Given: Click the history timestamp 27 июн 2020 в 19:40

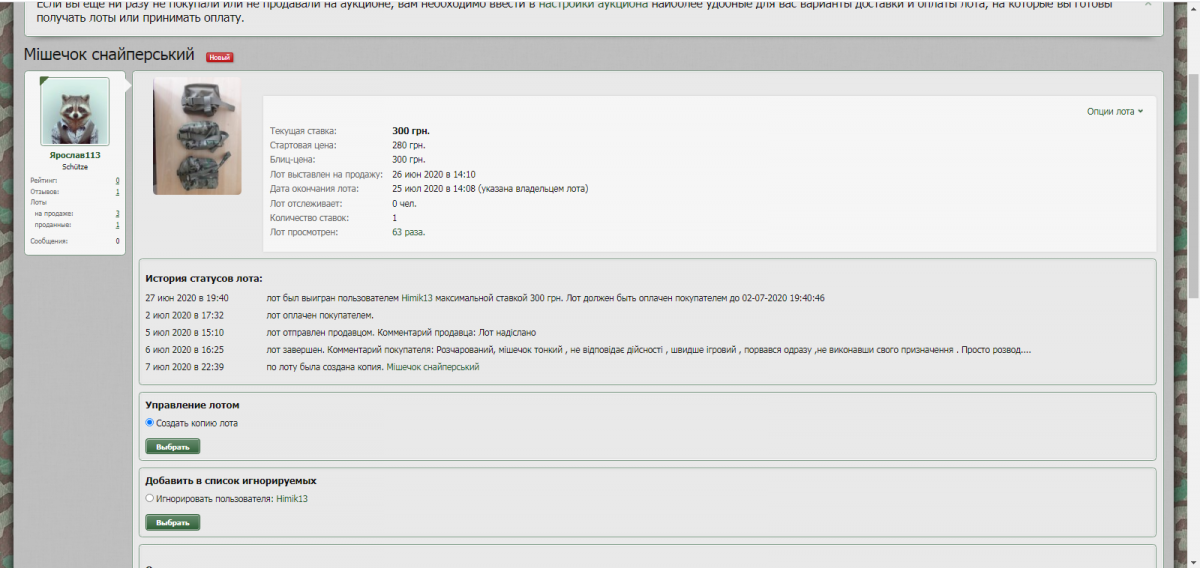Looking at the screenshot, I should tap(187, 298).
